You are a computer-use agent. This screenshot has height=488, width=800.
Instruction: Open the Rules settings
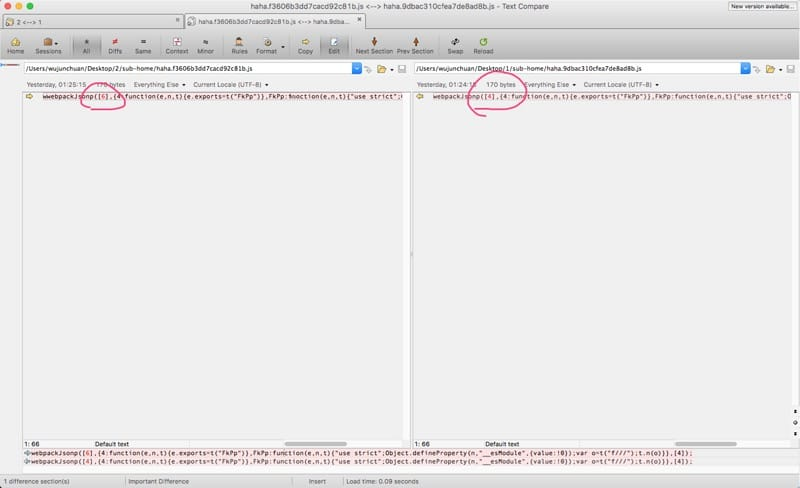[x=239, y=45]
